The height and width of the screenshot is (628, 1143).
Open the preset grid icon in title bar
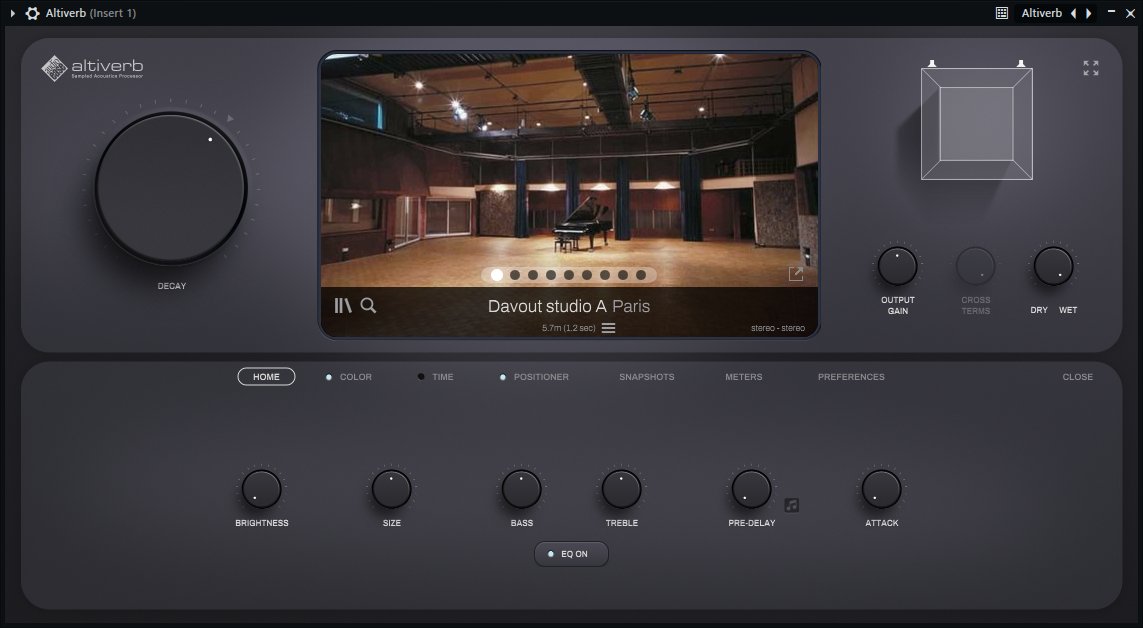point(1002,13)
